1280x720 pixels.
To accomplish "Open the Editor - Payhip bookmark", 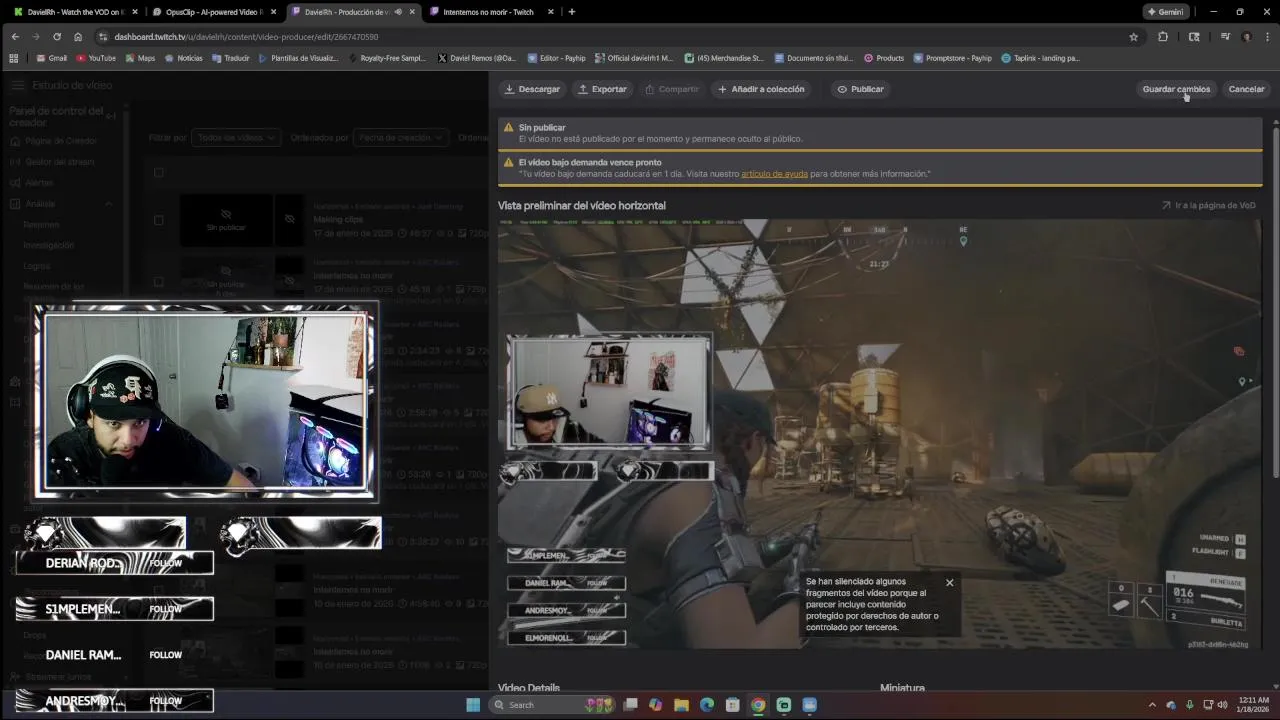I will (556, 58).
